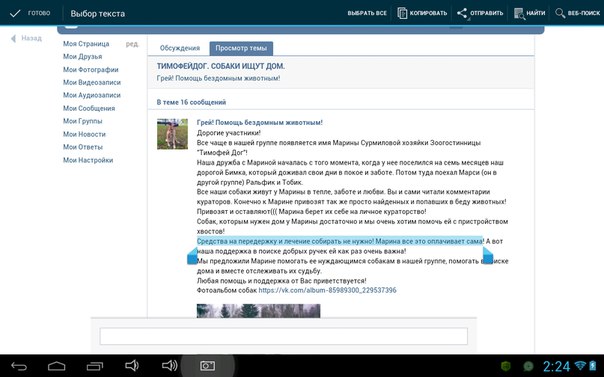The height and width of the screenshot is (377, 604).
Task: Click the highlighted sentence starting Средства на передержку
Action: click(339, 241)
